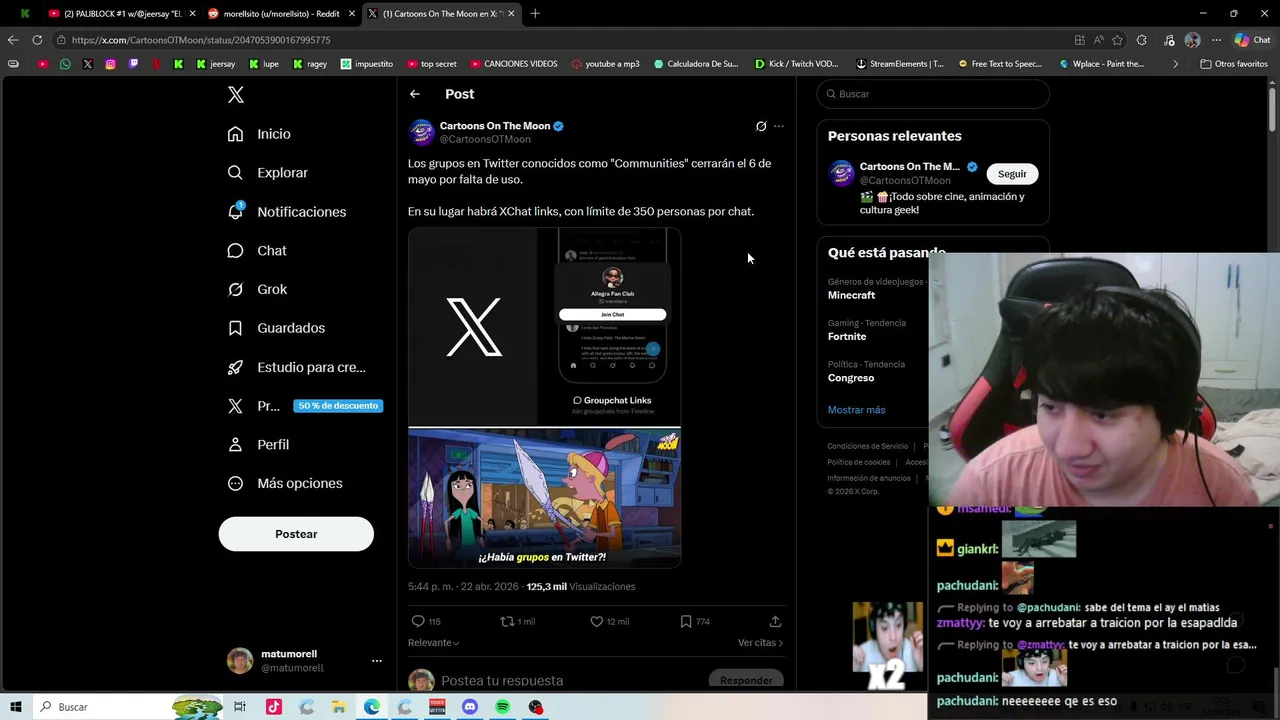
Task: Open the X Groupchat Links image
Action: 544,327
